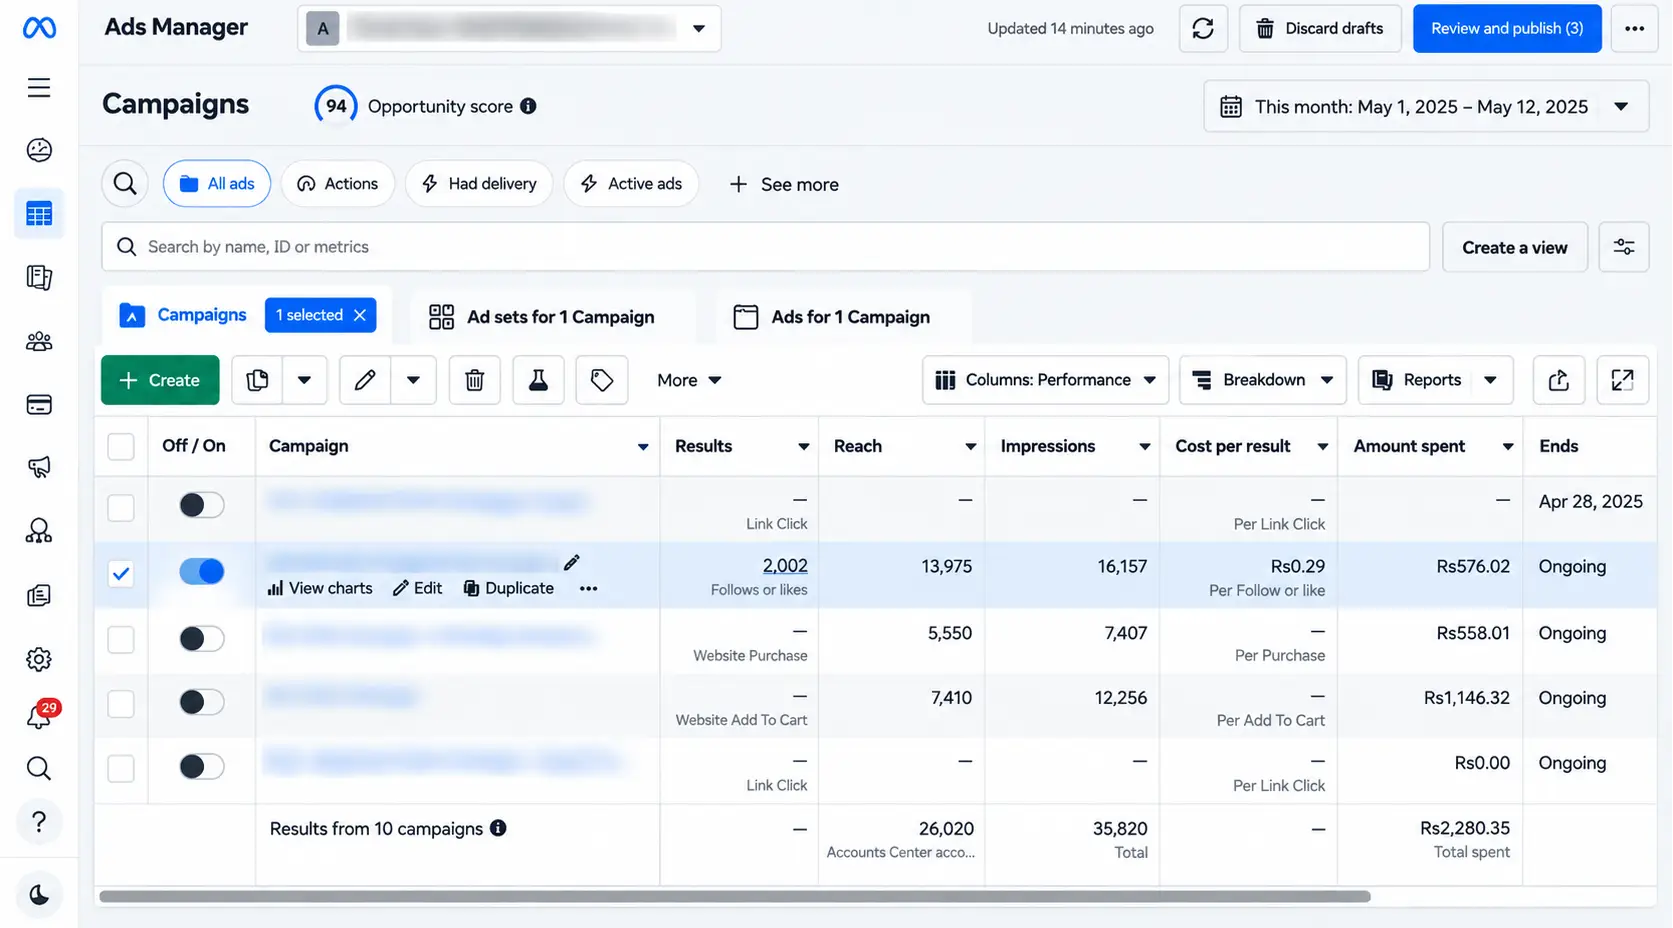Viewport: 1673px width, 928px height.
Task: Expand the More toolbar dropdown
Action: coord(689,380)
